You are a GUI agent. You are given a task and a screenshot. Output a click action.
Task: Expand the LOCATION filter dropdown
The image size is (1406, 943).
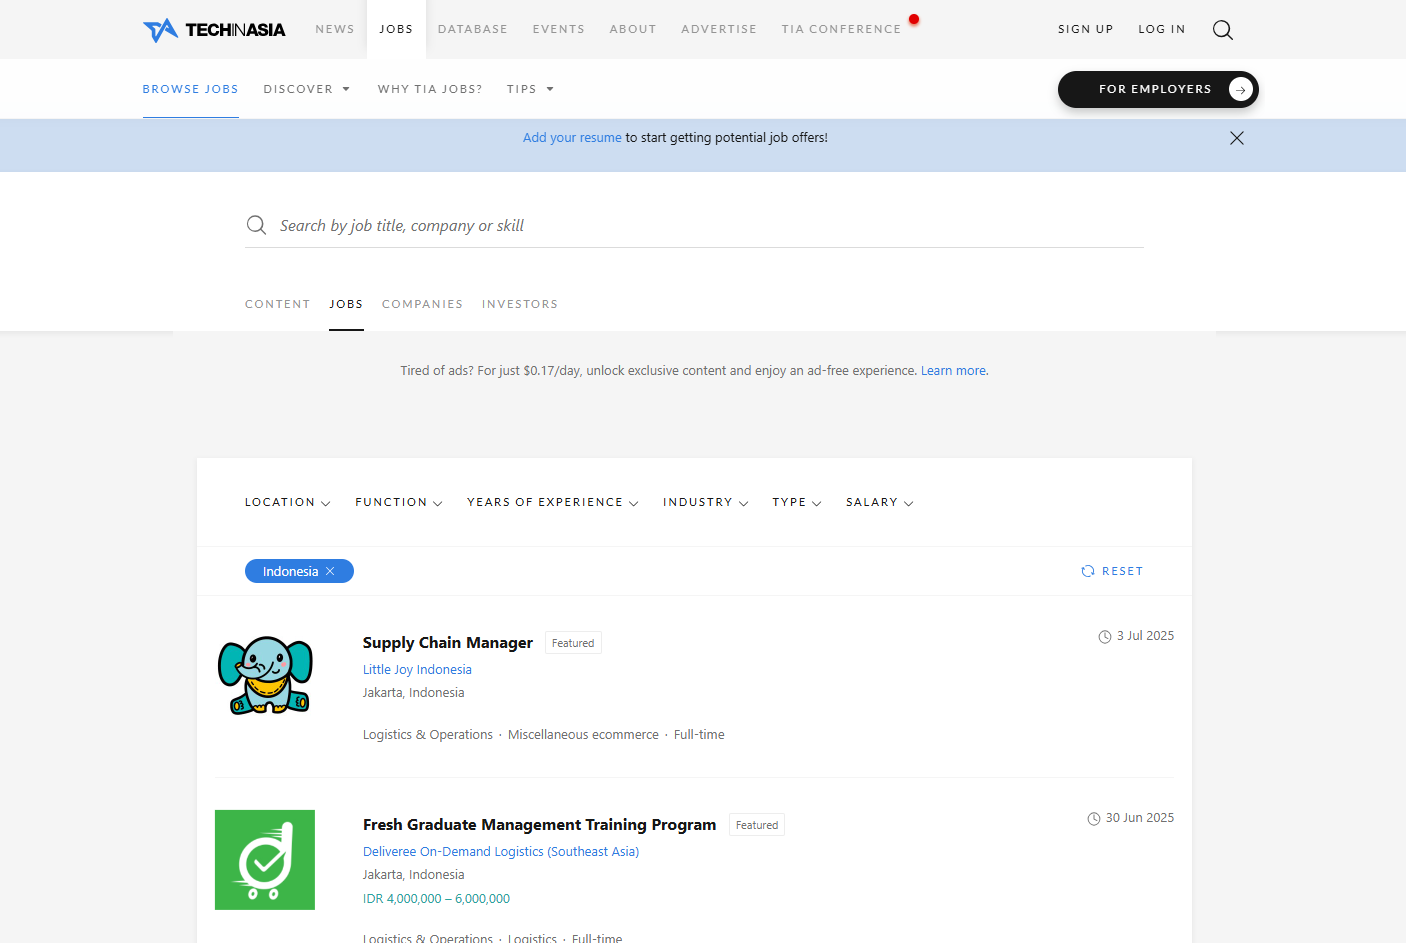[x=287, y=502]
